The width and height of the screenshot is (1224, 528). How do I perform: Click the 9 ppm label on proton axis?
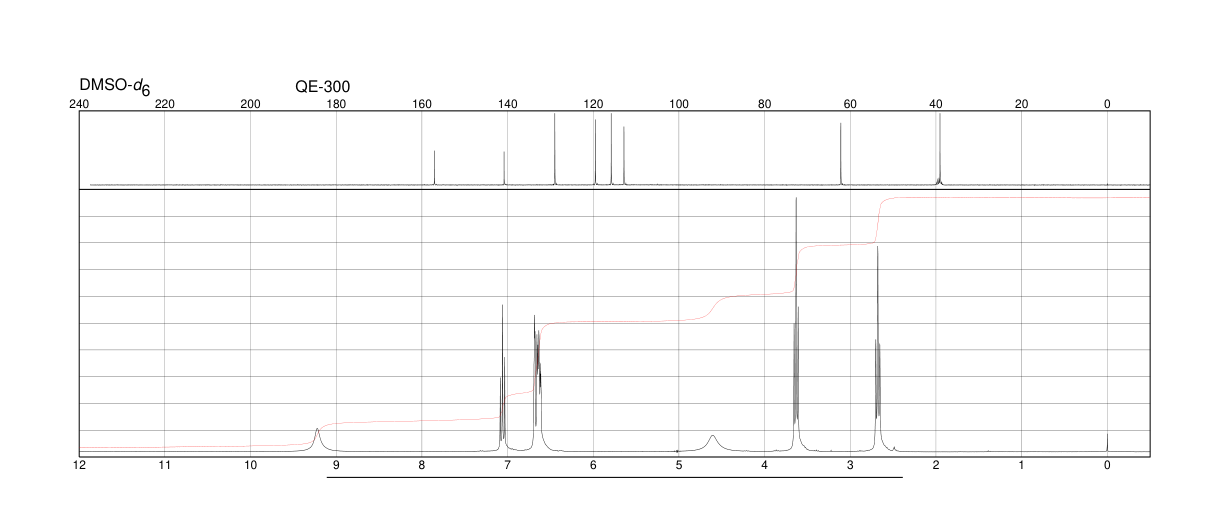coord(336,465)
